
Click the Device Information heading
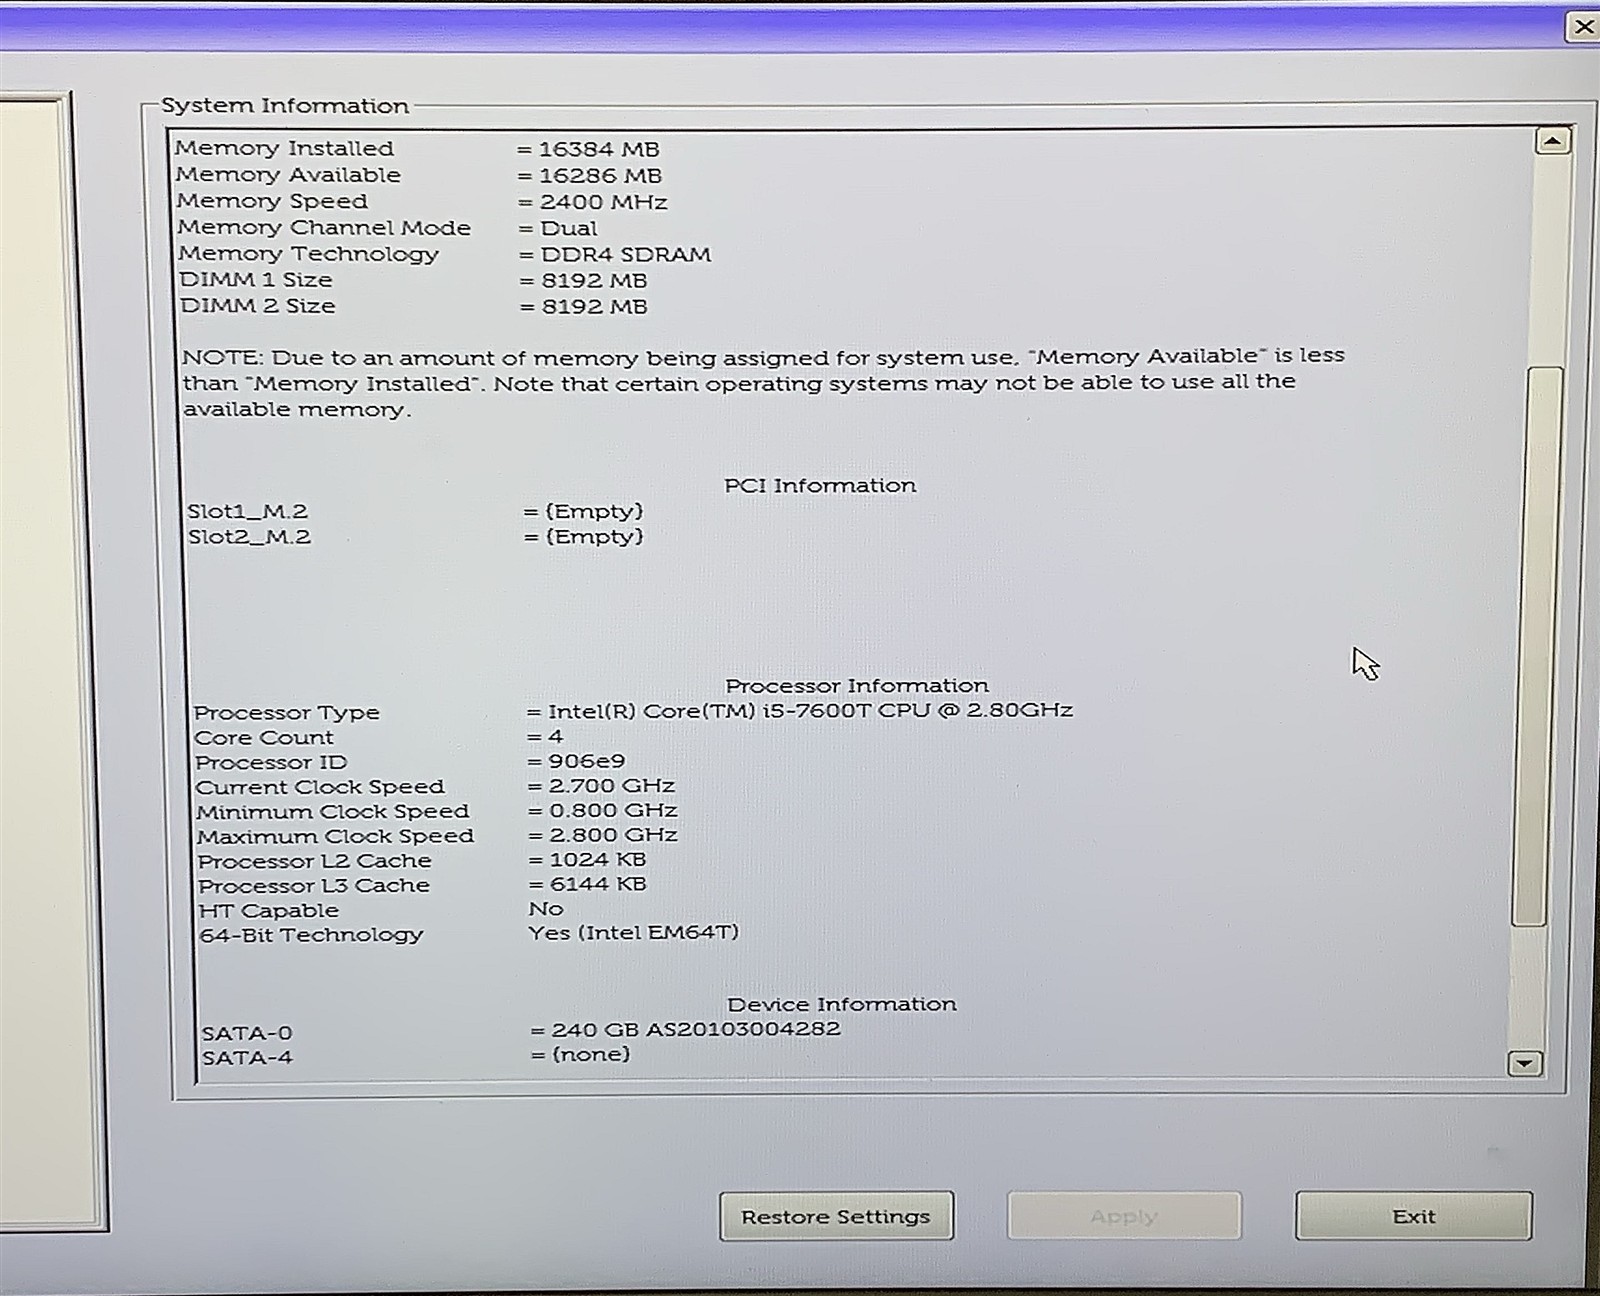[x=841, y=1004]
